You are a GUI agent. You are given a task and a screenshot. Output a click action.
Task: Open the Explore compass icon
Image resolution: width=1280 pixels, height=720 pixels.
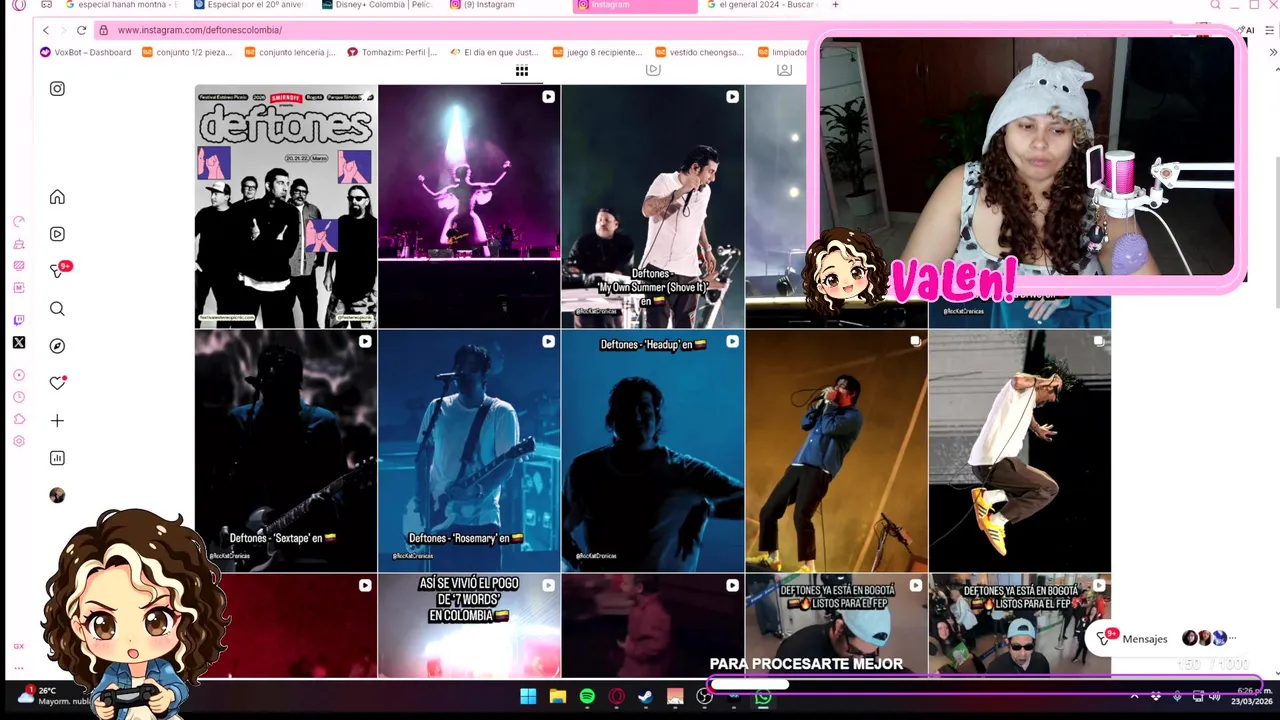[x=57, y=346]
